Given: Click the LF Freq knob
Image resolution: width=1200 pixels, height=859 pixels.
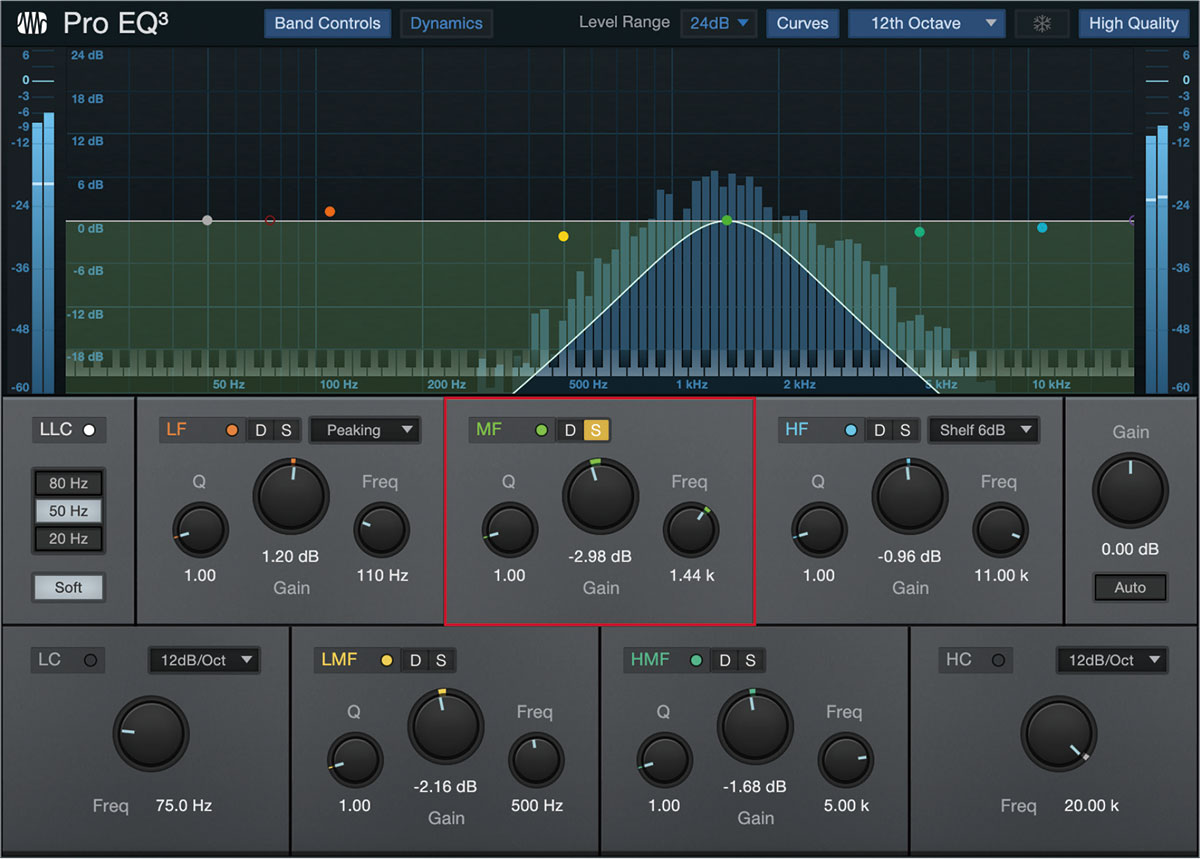Looking at the screenshot, I should (382, 531).
